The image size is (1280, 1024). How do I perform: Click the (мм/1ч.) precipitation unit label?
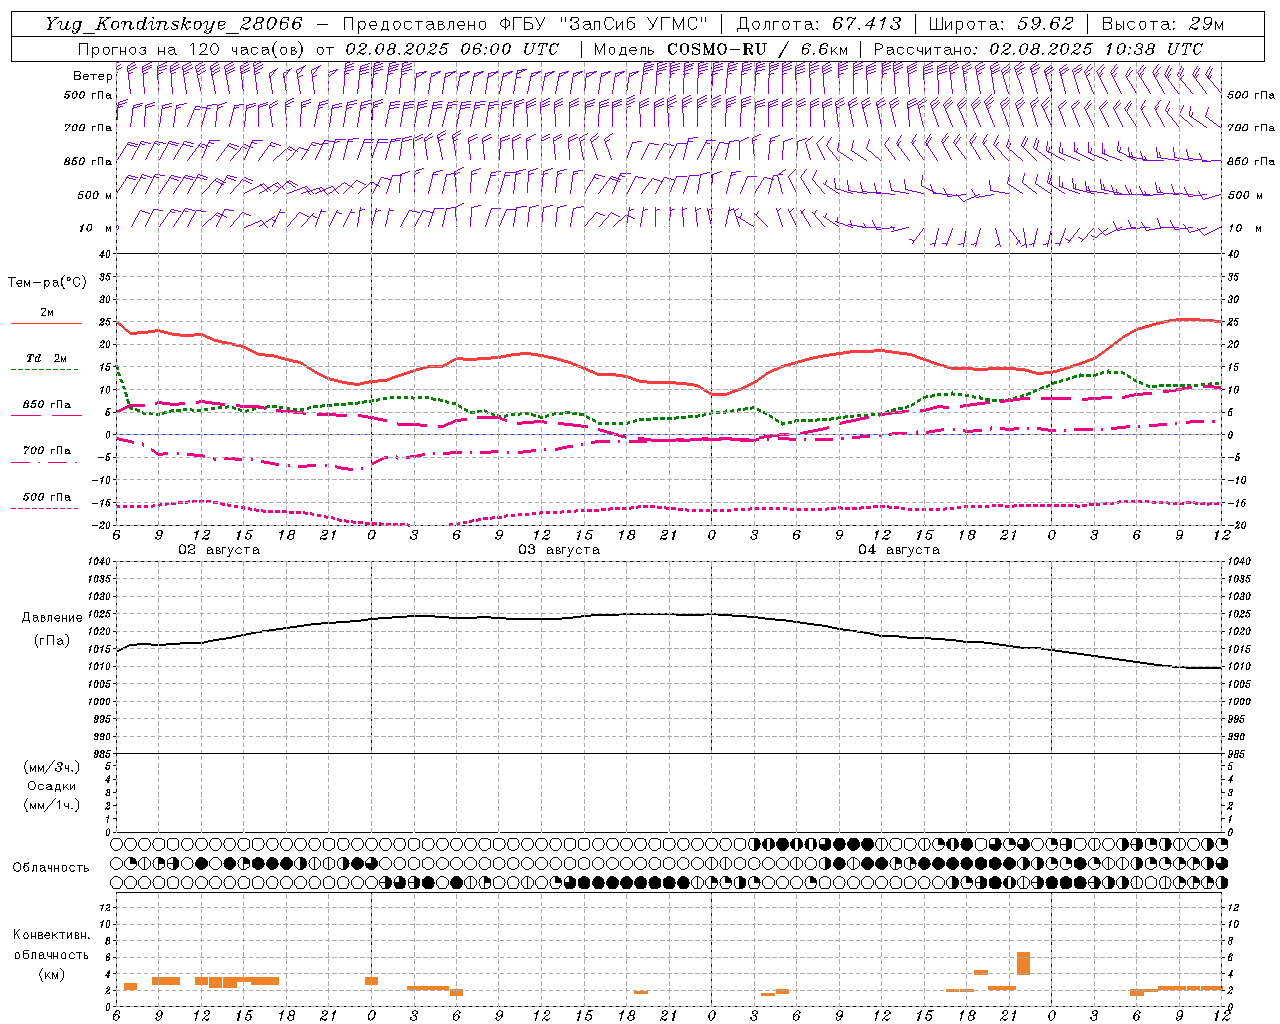click(52, 805)
